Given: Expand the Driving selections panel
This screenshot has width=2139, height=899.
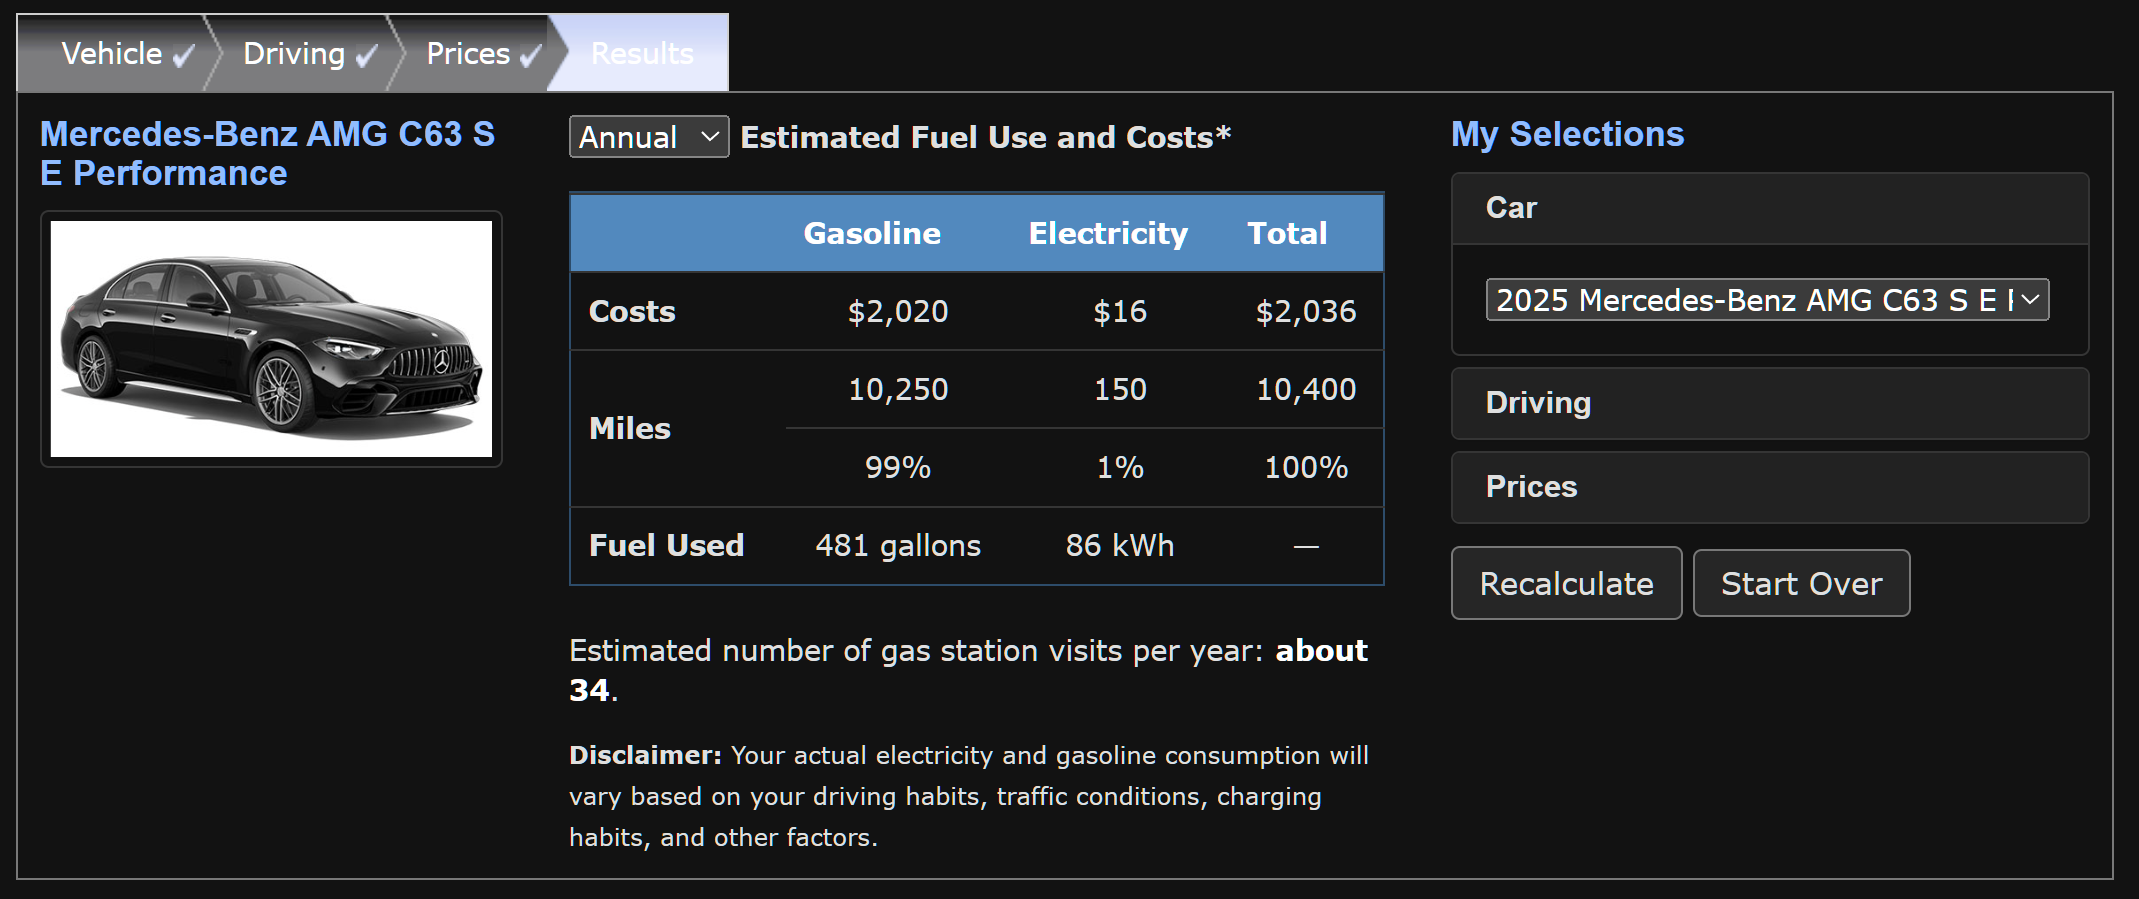Looking at the screenshot, I should coord(1770,403).
